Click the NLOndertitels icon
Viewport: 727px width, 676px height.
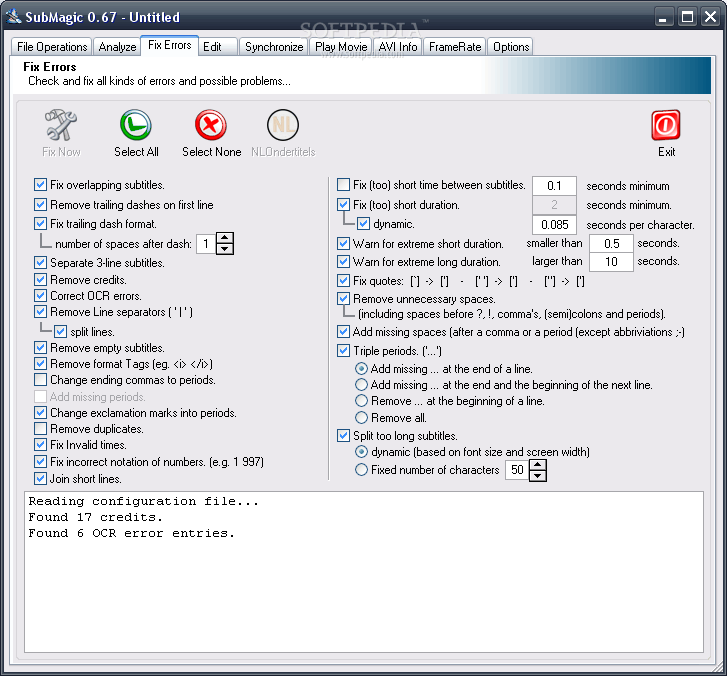click(283, 125)
